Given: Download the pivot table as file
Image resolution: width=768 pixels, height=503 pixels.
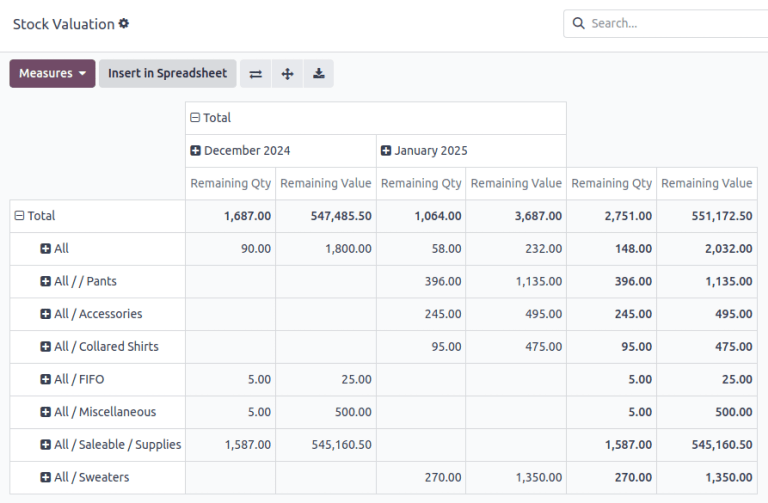Looking at the screenshot, I should tap(318, 74).
